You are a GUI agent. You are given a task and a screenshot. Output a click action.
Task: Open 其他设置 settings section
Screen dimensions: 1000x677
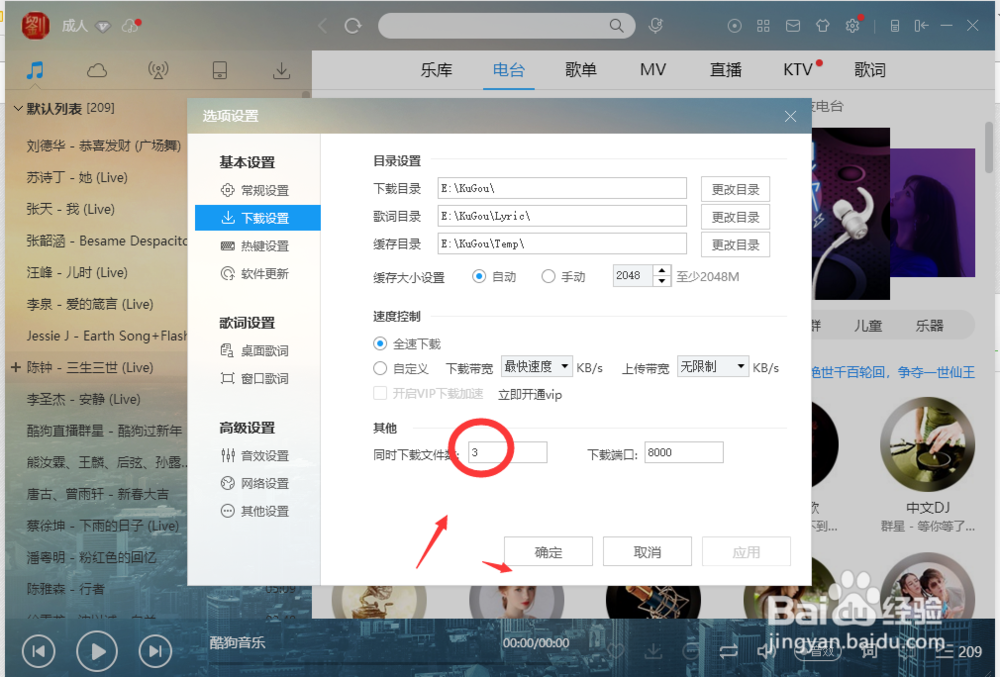coord(255,511)
